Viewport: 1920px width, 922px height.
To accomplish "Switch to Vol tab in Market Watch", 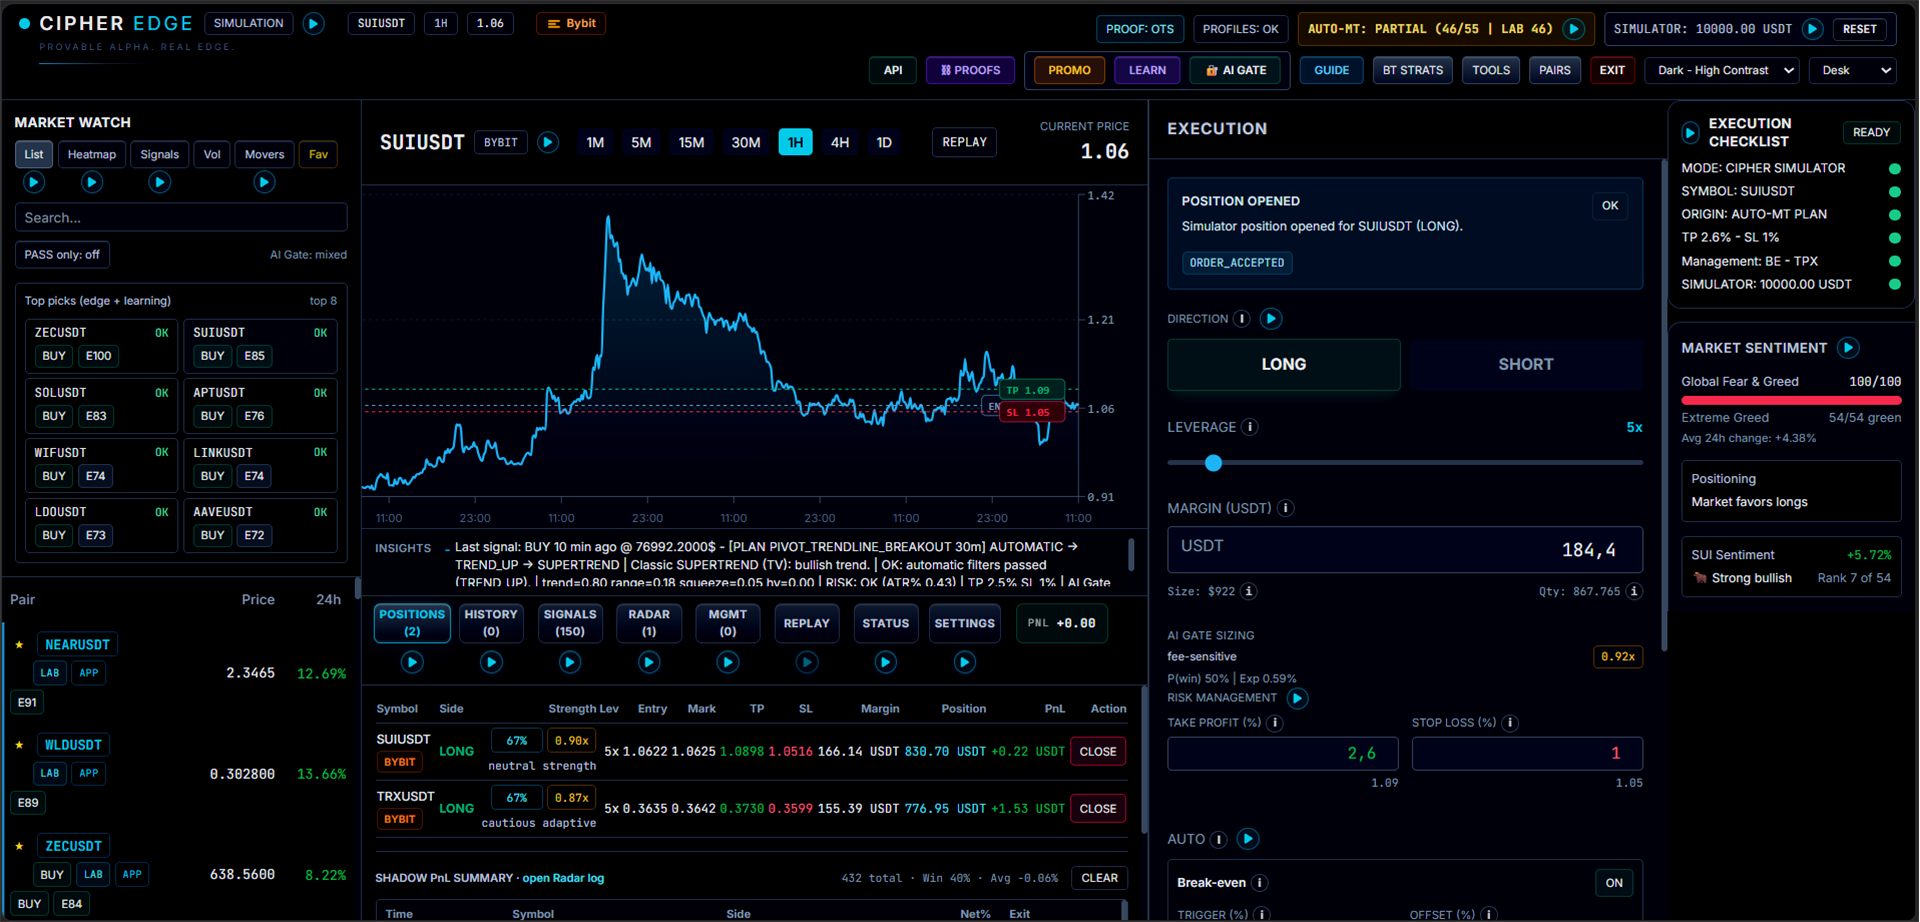I will (x=212, y=154).
